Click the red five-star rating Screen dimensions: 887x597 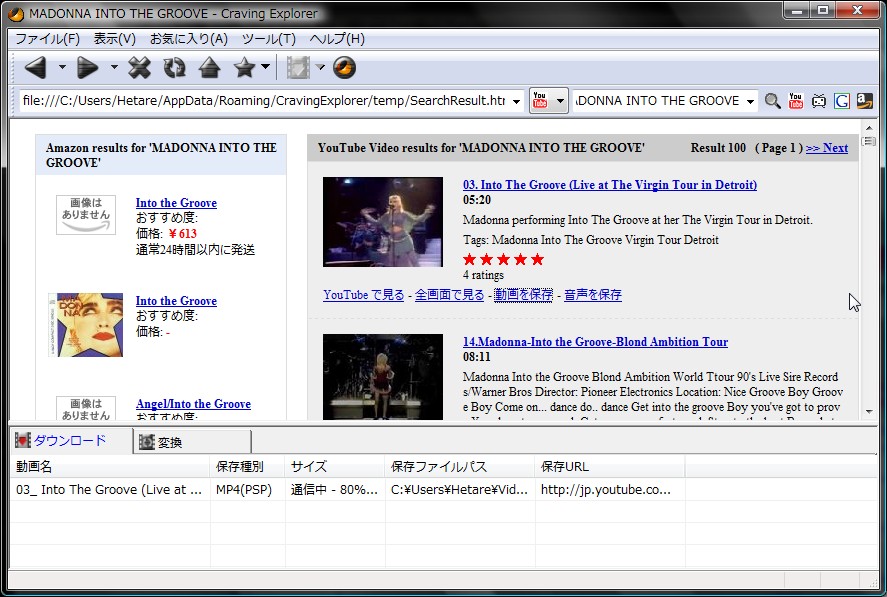tap(503, 259)
